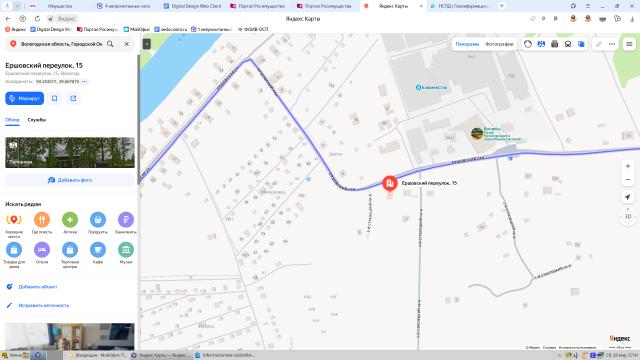Screen dimensions: 640x360
Task: Go back in browser
Action: coord(8,19)
